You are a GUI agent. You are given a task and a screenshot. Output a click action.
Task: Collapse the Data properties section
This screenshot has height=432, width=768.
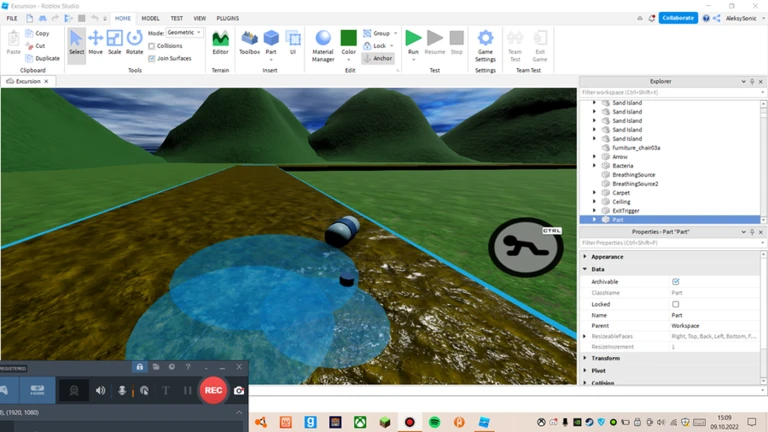(x=585, y=269)
